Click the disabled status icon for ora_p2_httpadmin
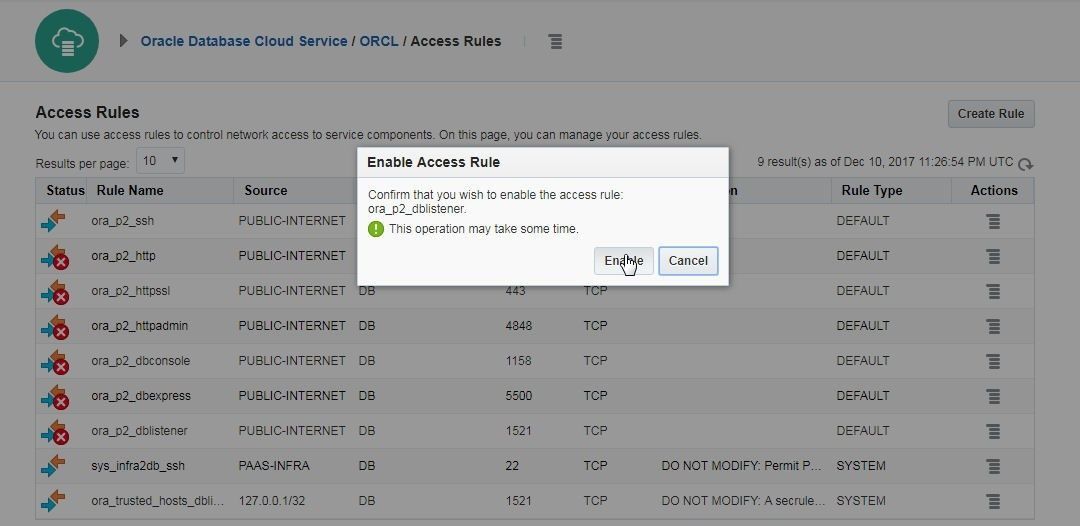Viewport: 1080px width, 526px height. point(55,326)
